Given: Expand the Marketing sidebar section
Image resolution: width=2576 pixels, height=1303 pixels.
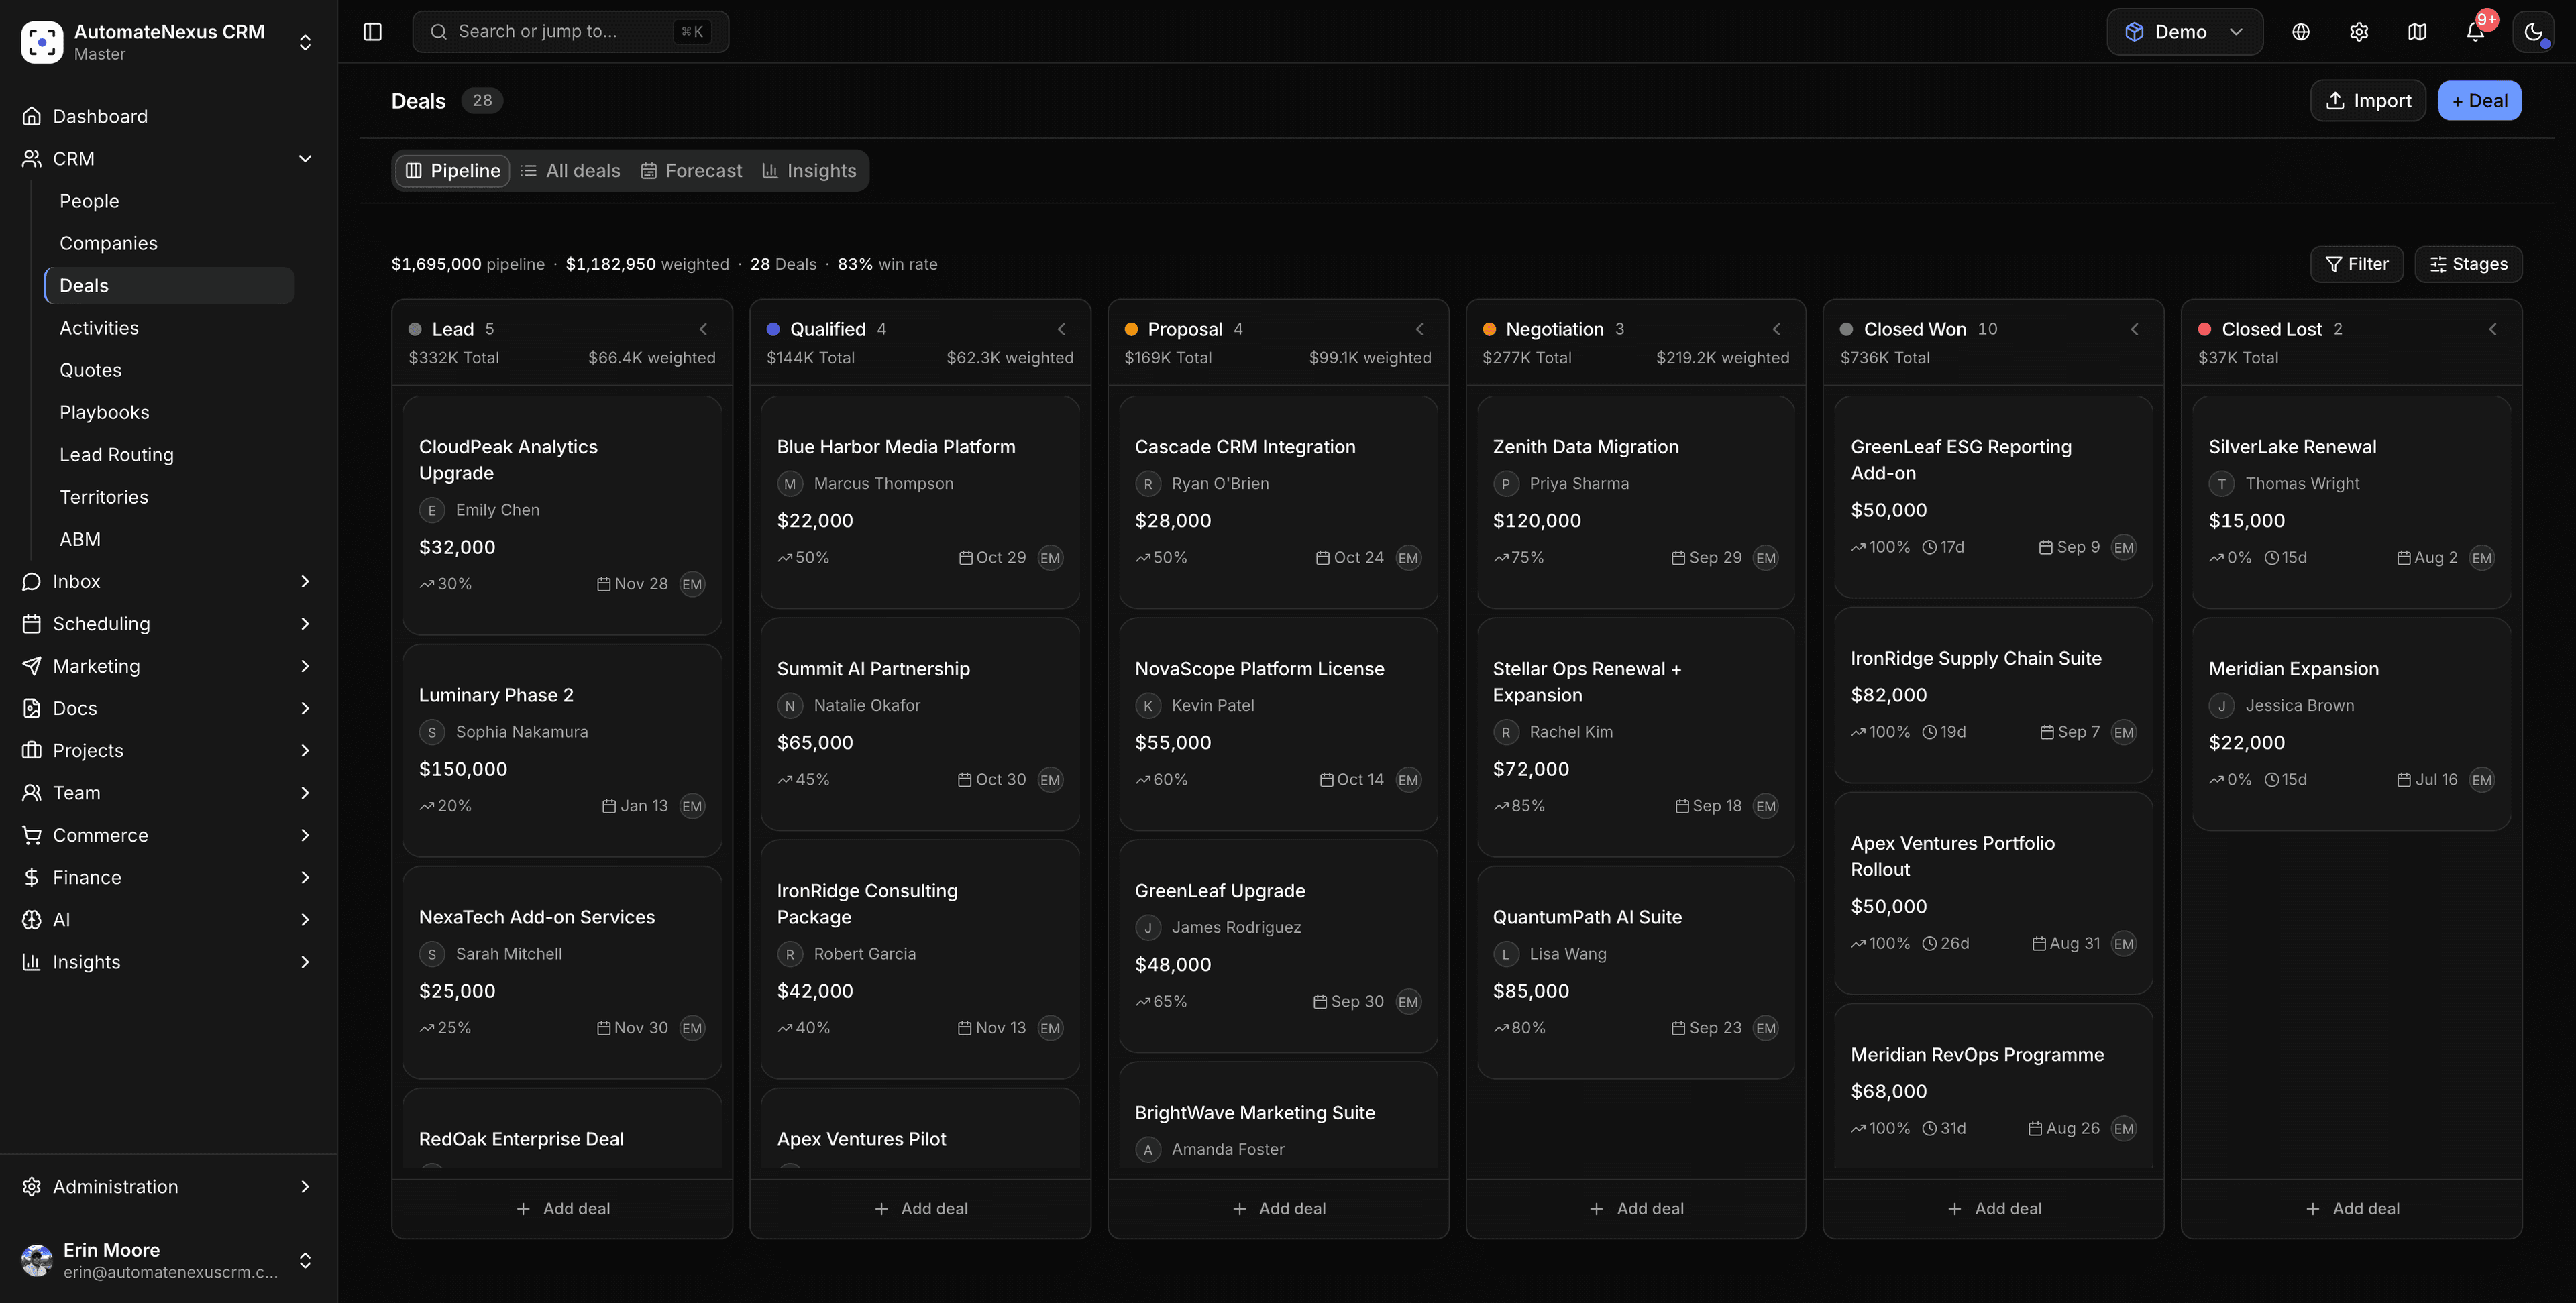Looking at the screenshot, I should point(305,666).
